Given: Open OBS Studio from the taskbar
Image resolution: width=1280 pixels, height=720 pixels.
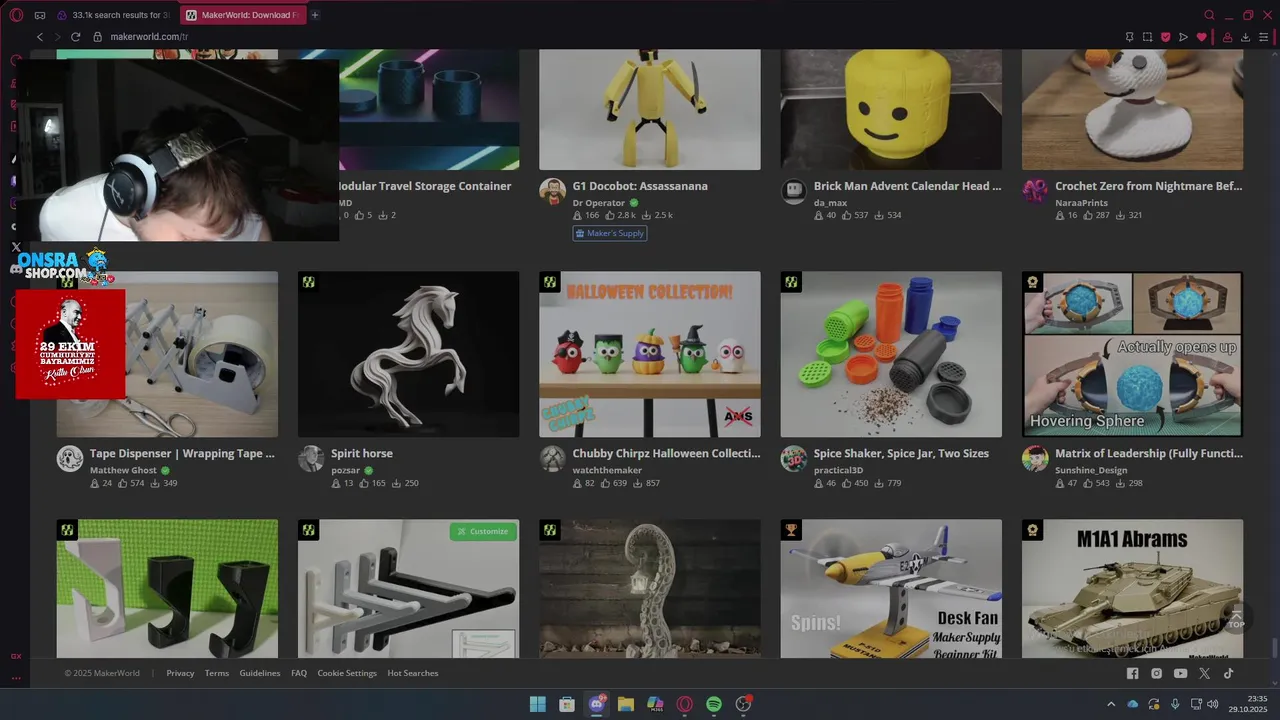Looking at the screenshot, I should point(743,704).
